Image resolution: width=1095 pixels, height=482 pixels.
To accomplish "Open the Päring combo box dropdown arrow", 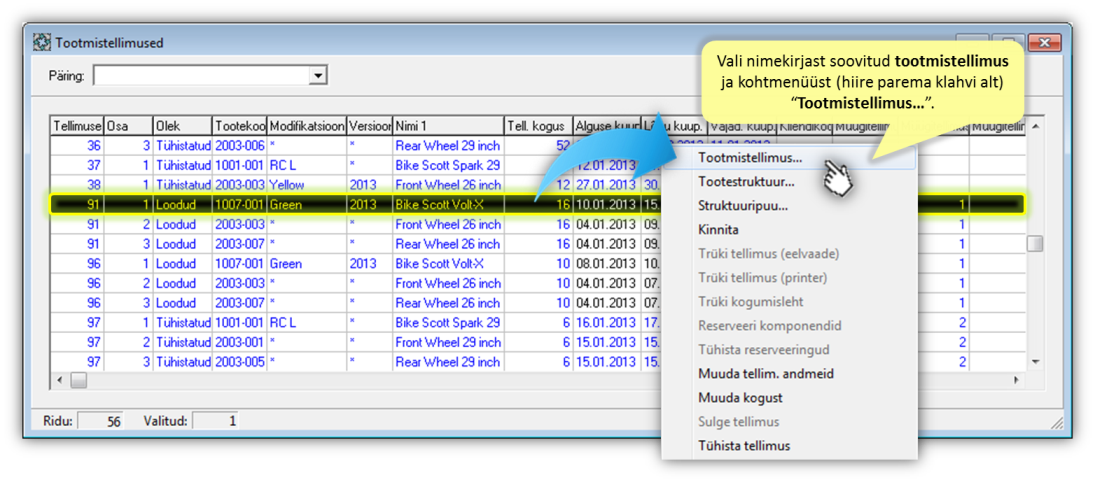I will [318, 75].
